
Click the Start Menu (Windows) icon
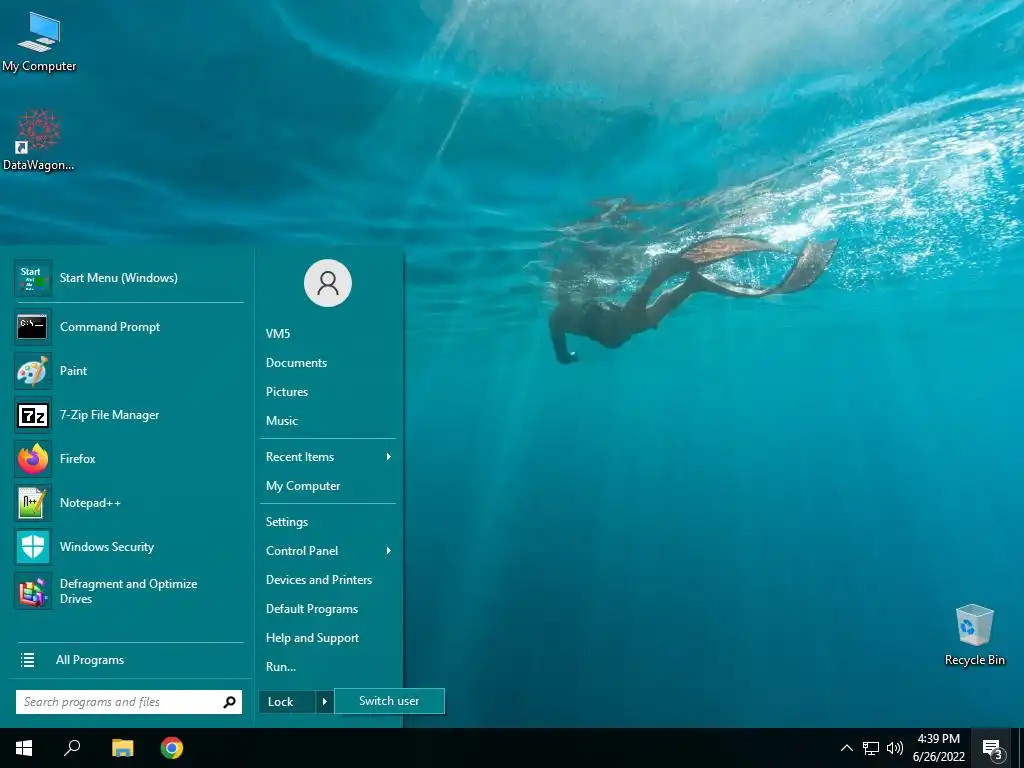pyautogui.click(x=33, y=278)
